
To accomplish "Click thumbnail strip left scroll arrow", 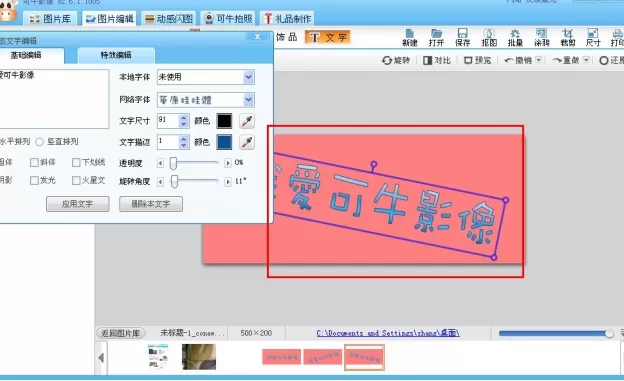I will point(101,358).
